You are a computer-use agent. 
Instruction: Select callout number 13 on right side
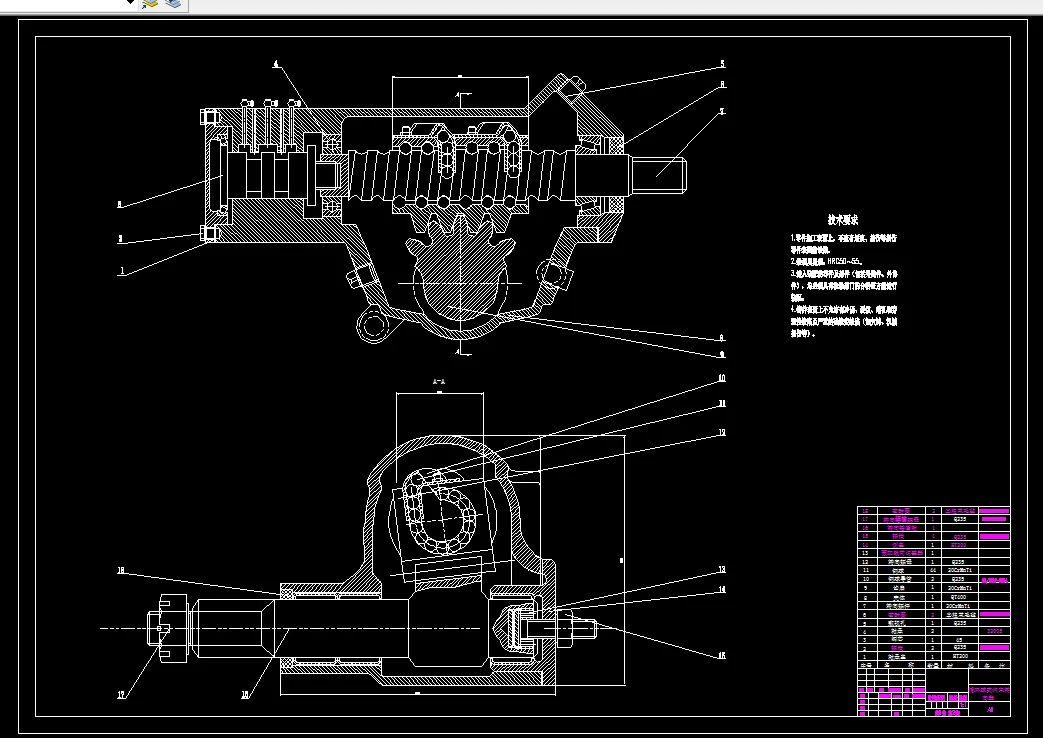click(722, 570)
